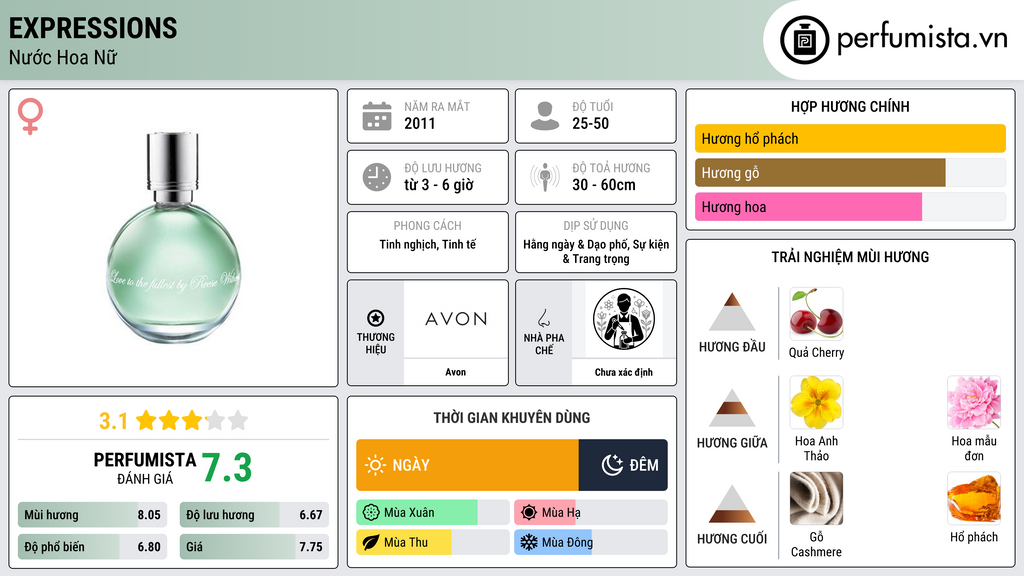Click the TRẢI NGHIỆM MÙI HƯƠNG heading
Screen dimensions: 1024x576
[850, 257]
